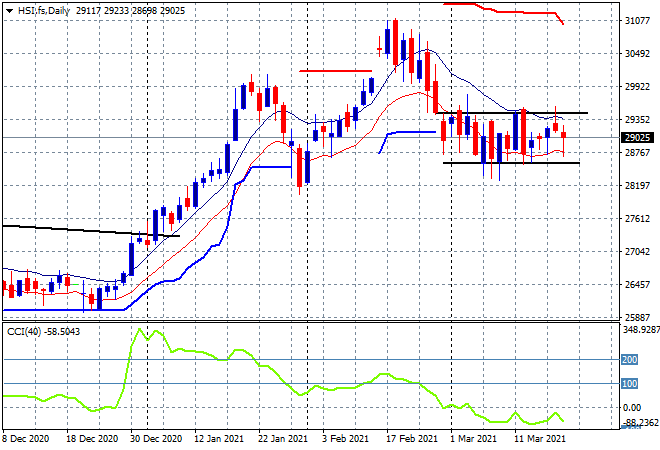
Task: Click the 30 Dec 2020 date label
Action: [155, 438]
